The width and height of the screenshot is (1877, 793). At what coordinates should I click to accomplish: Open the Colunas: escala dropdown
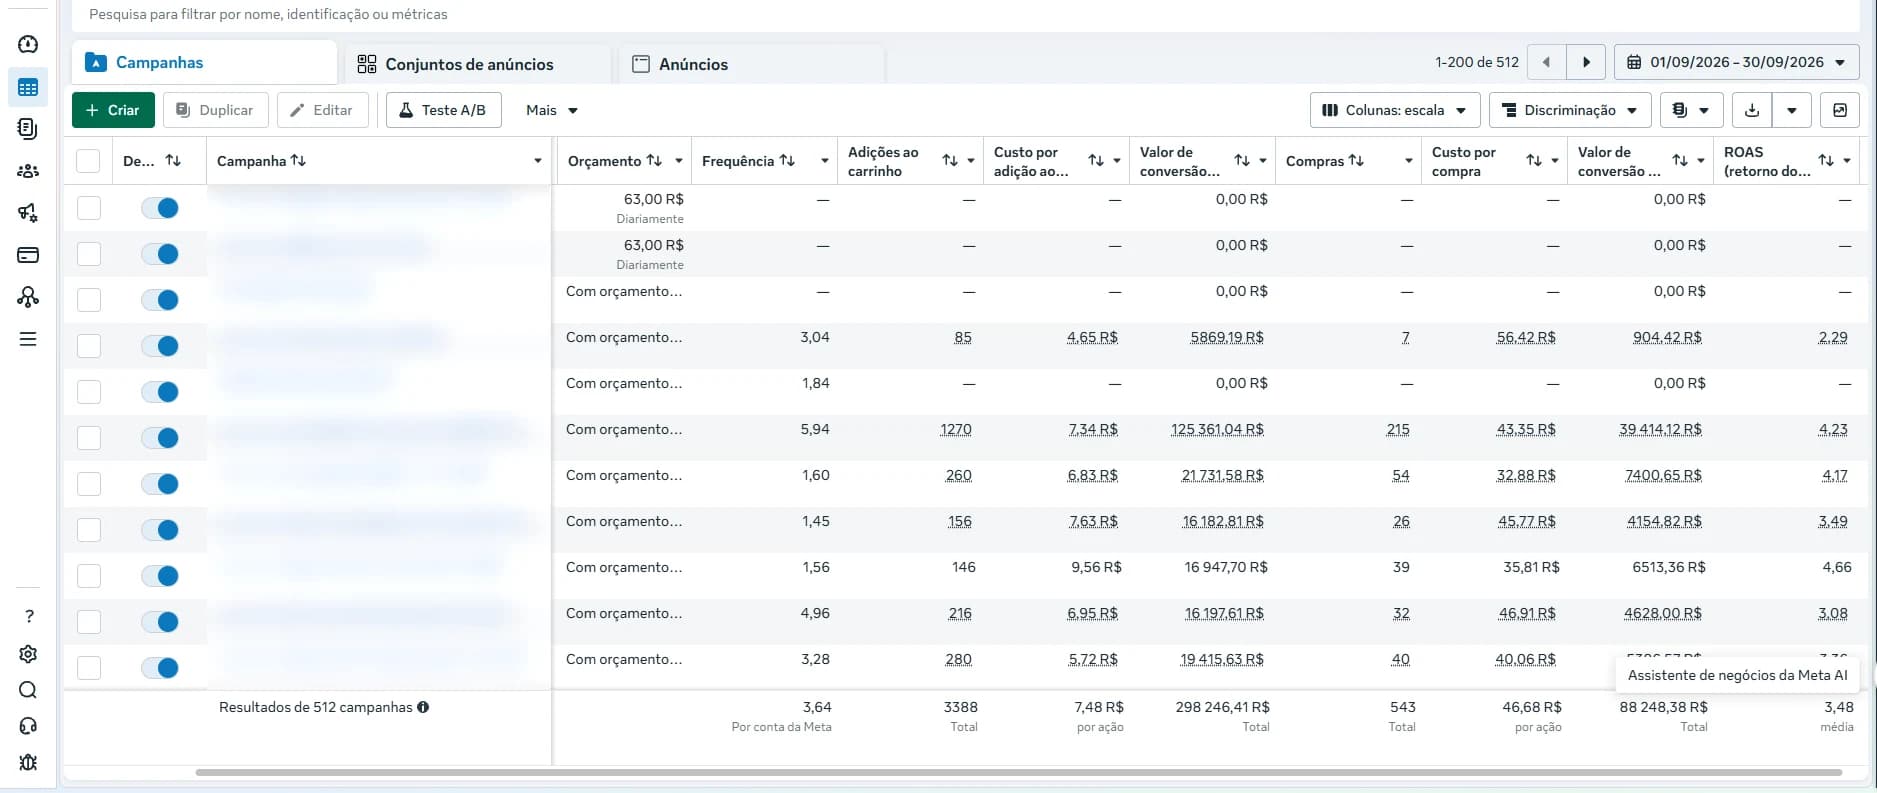pyautogui.click(x=1394, y=110)
